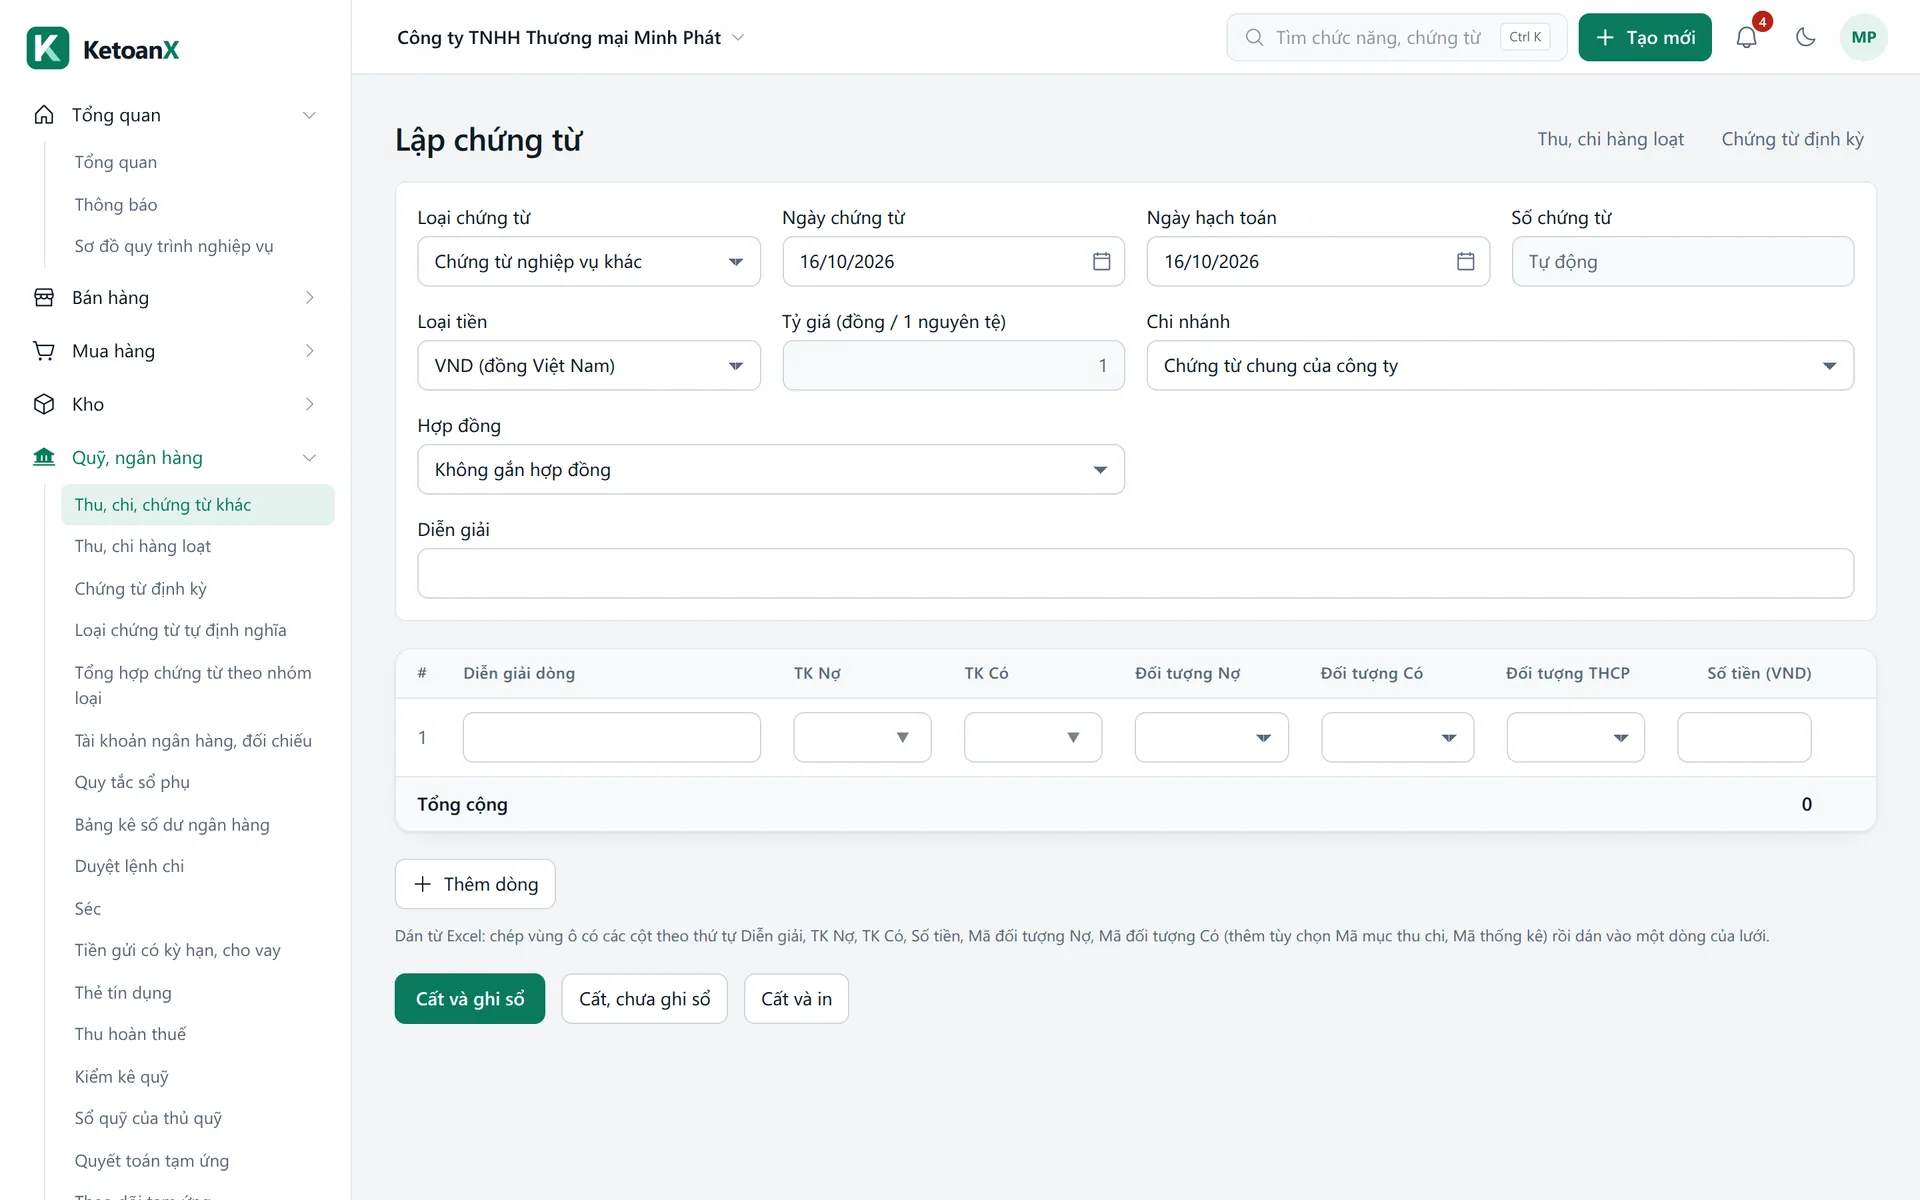Click the Kho box icon

click(x=44, y=404)
